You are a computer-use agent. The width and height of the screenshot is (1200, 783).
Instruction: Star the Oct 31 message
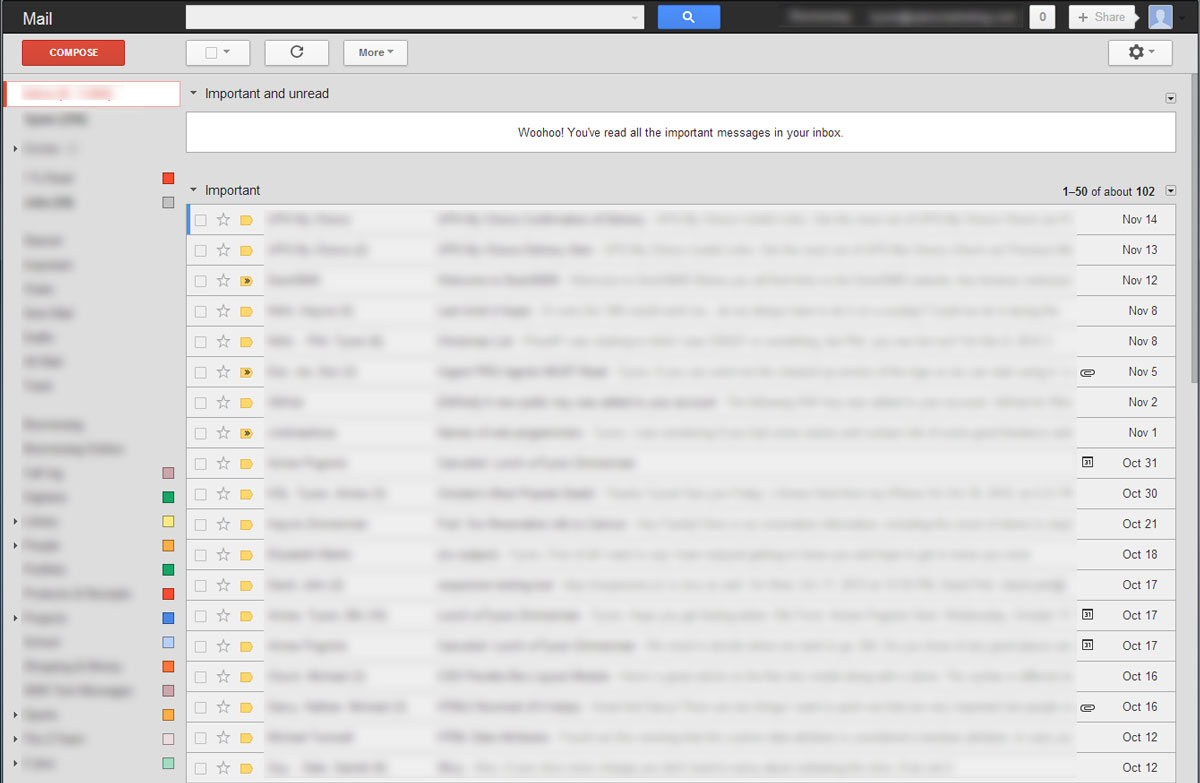223,464
